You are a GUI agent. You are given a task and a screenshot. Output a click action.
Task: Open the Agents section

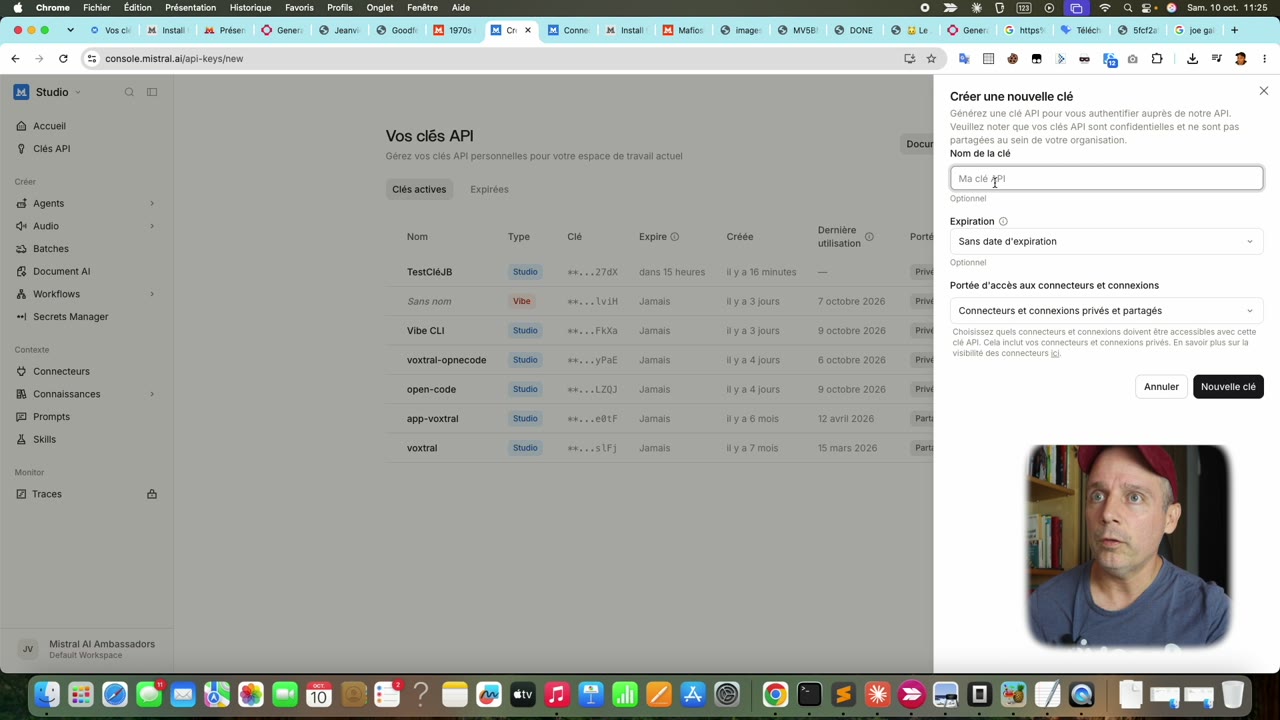(x=48, y=203)
